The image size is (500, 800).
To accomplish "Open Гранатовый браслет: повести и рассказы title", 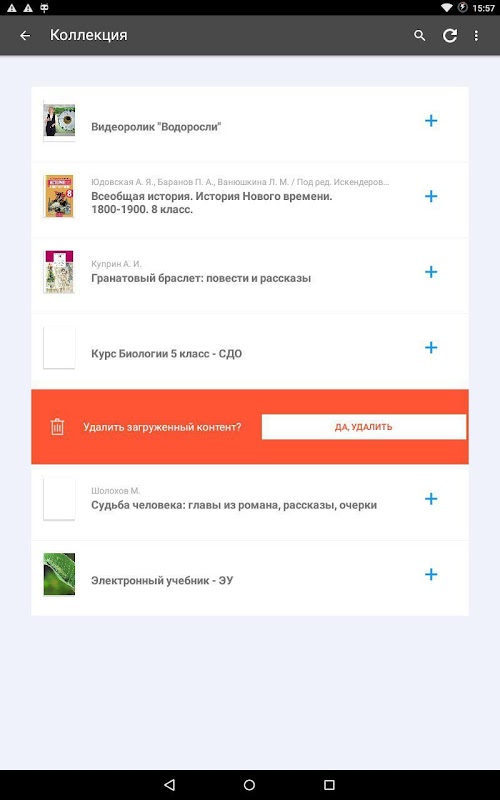I will [x=201, y=278].
